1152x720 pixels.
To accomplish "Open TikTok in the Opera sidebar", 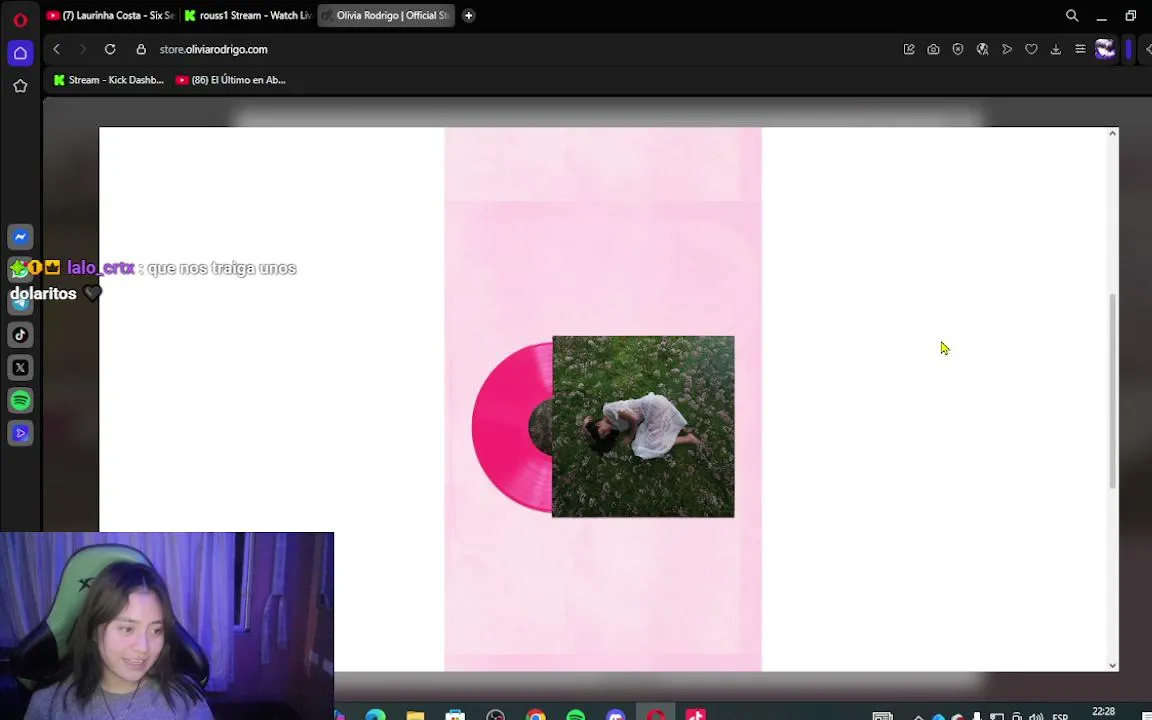I will tap(21, 335).
